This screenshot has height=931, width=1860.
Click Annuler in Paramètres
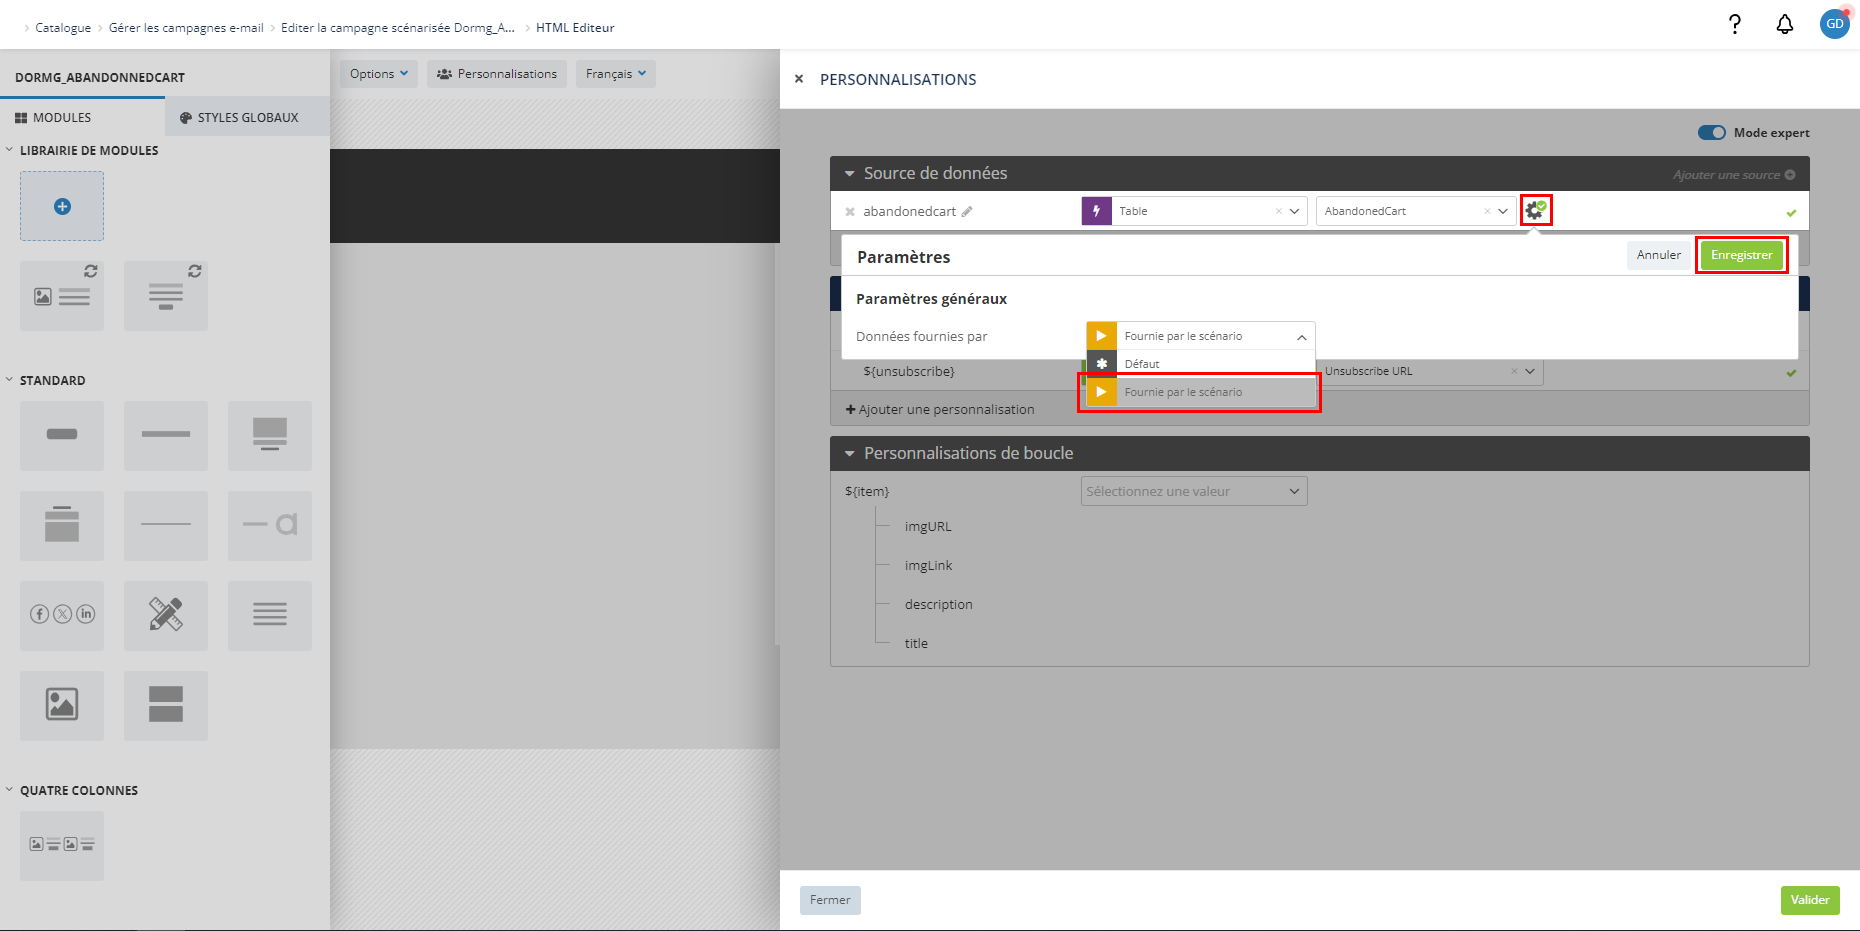[1658, 255]
